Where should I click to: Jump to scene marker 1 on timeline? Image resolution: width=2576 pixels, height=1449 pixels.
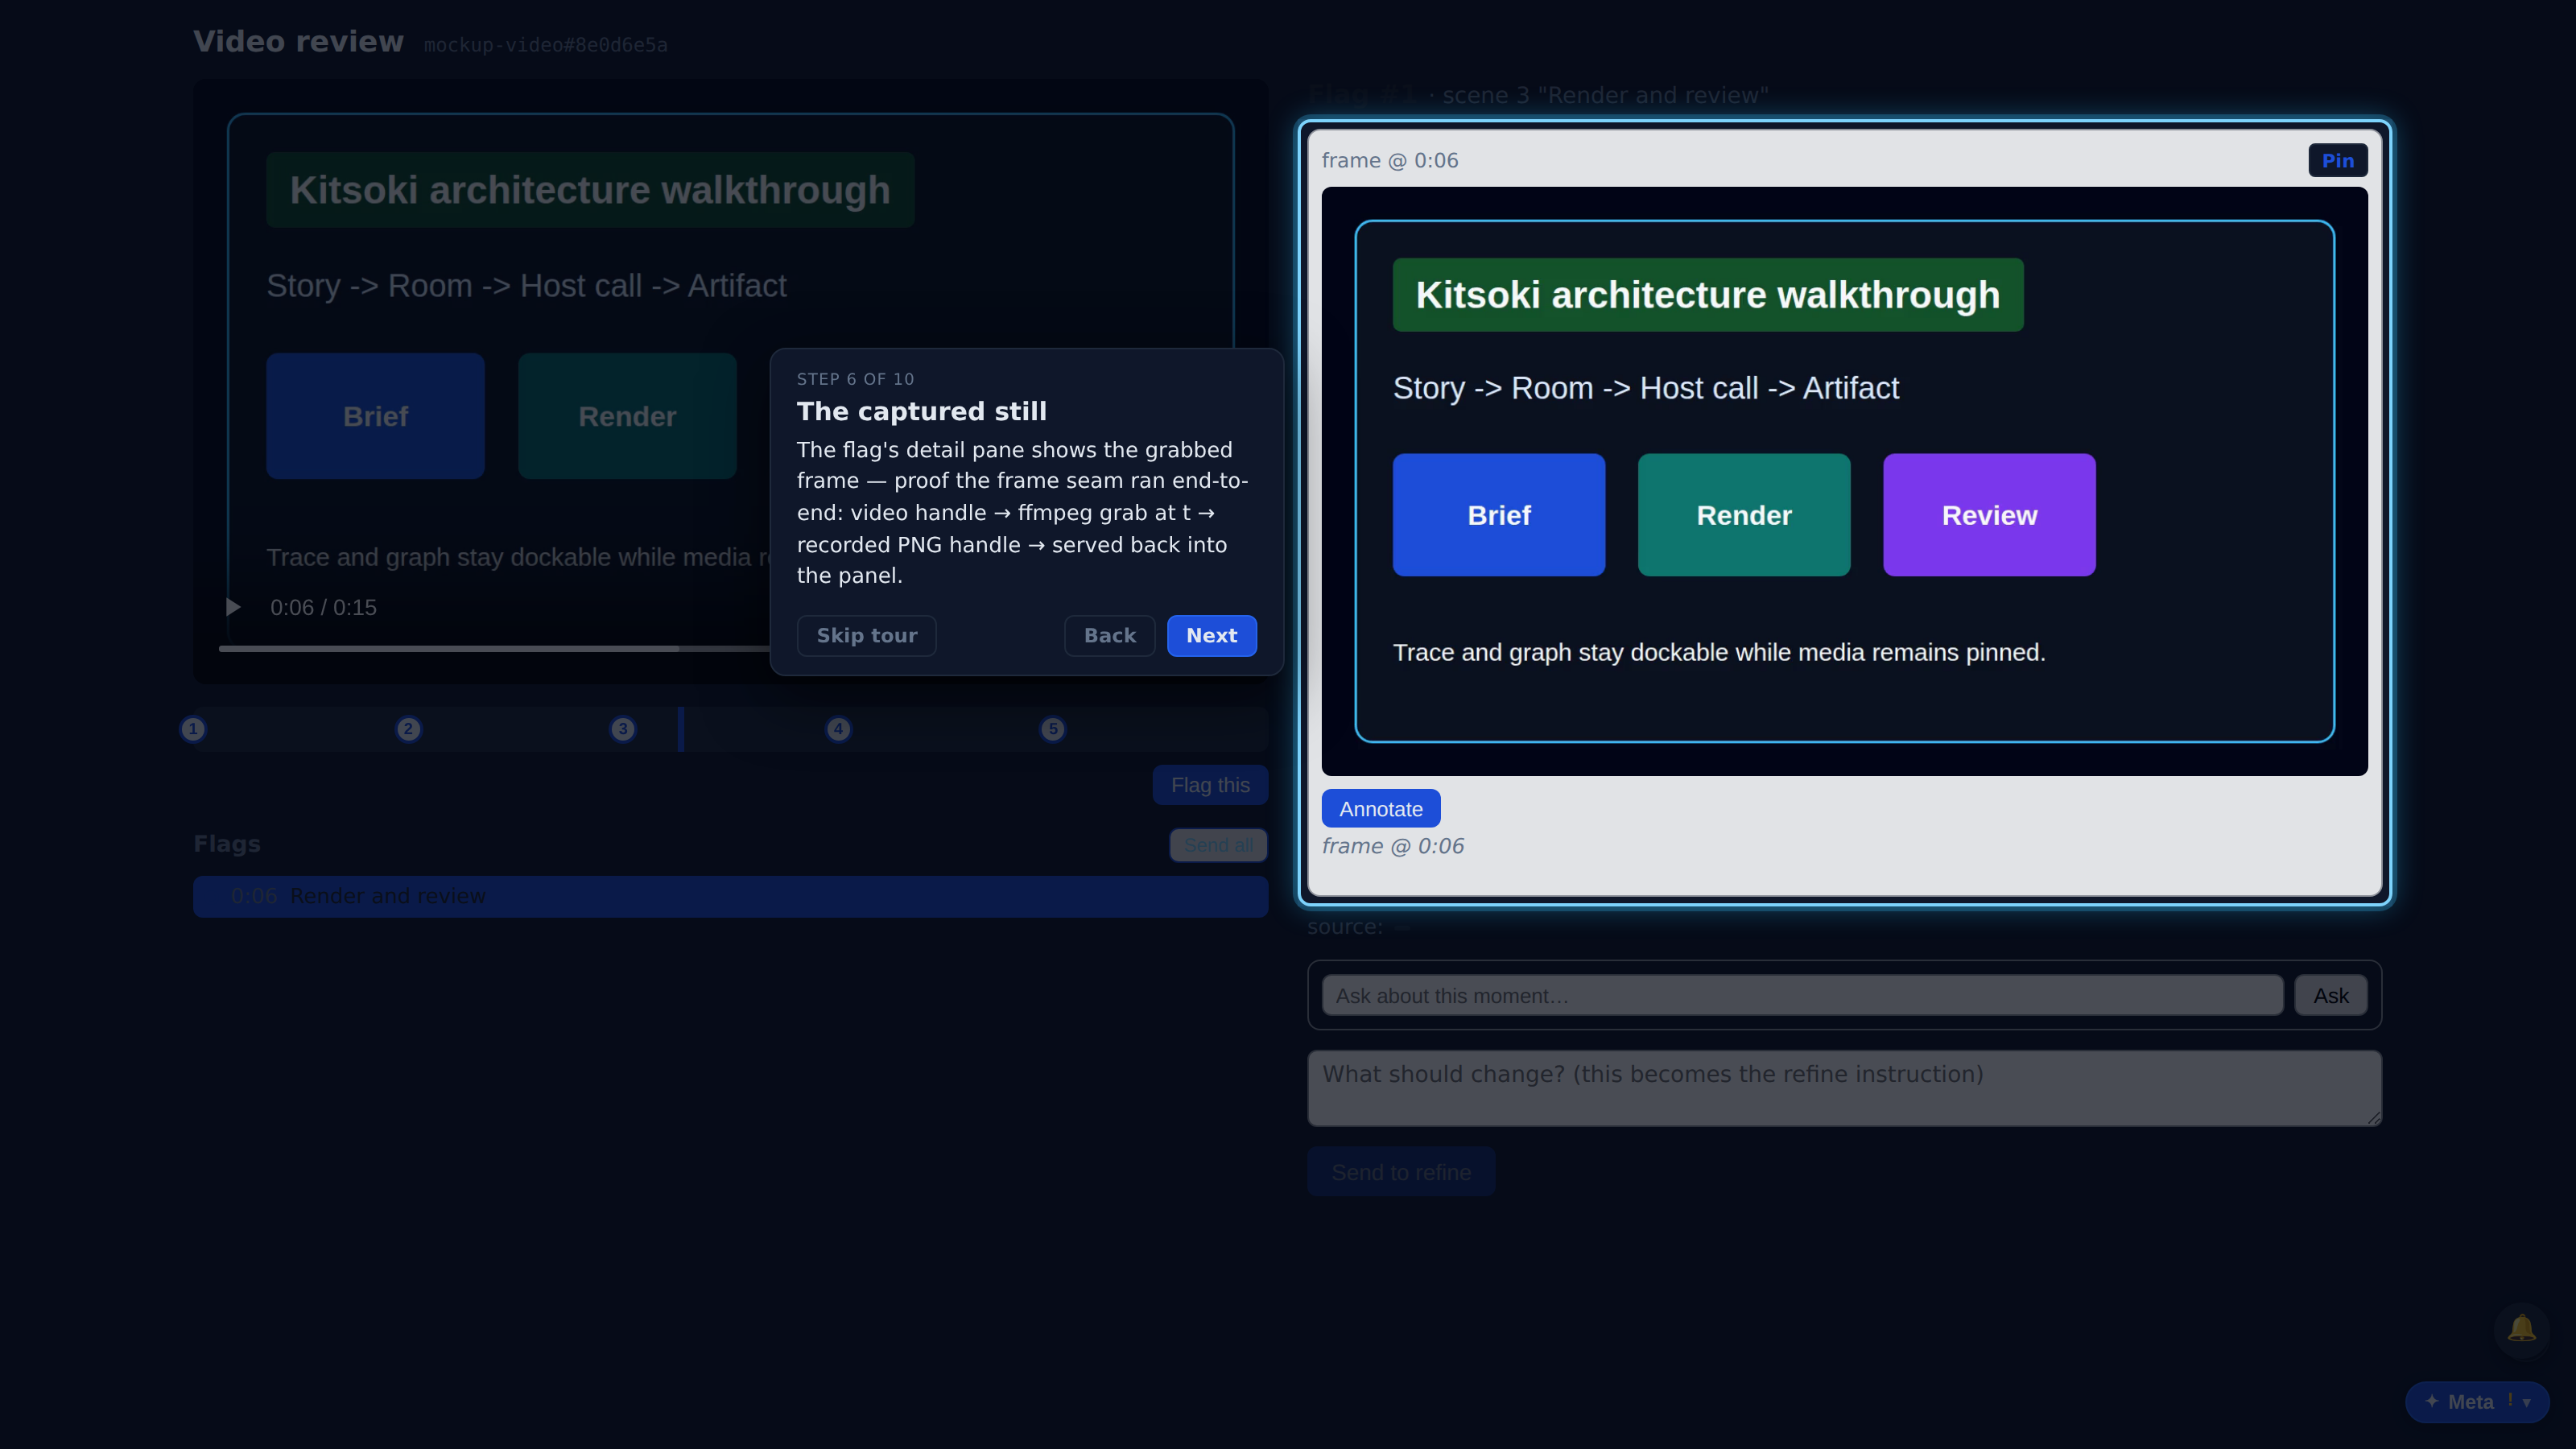(193, 729)
